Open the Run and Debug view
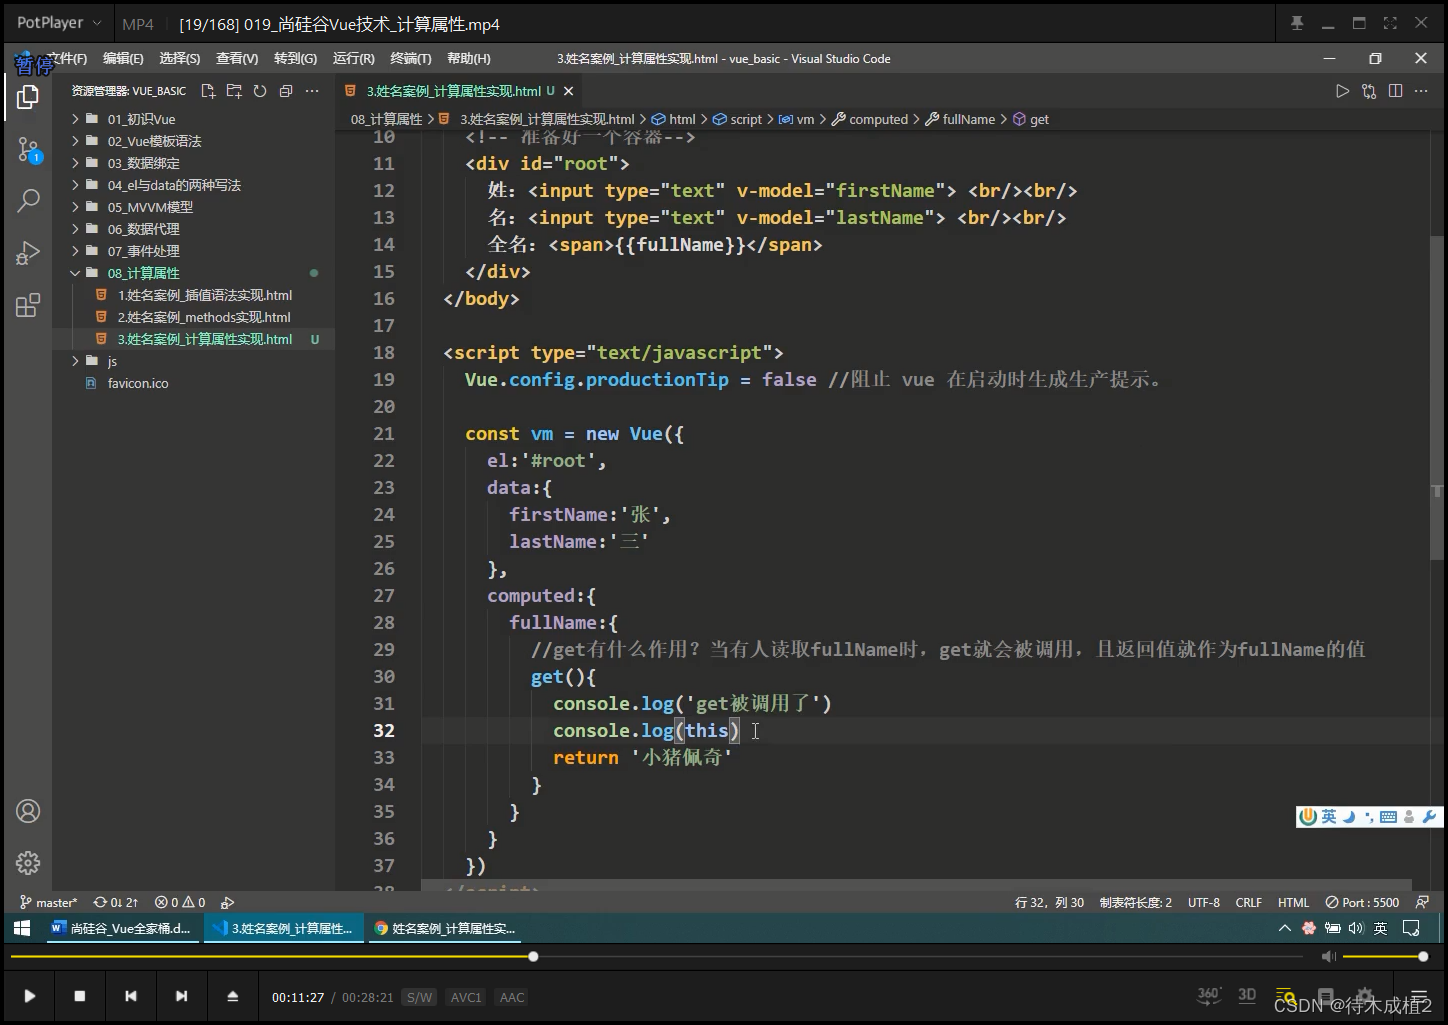The image size is (1448, 1025). pos(28,253)
